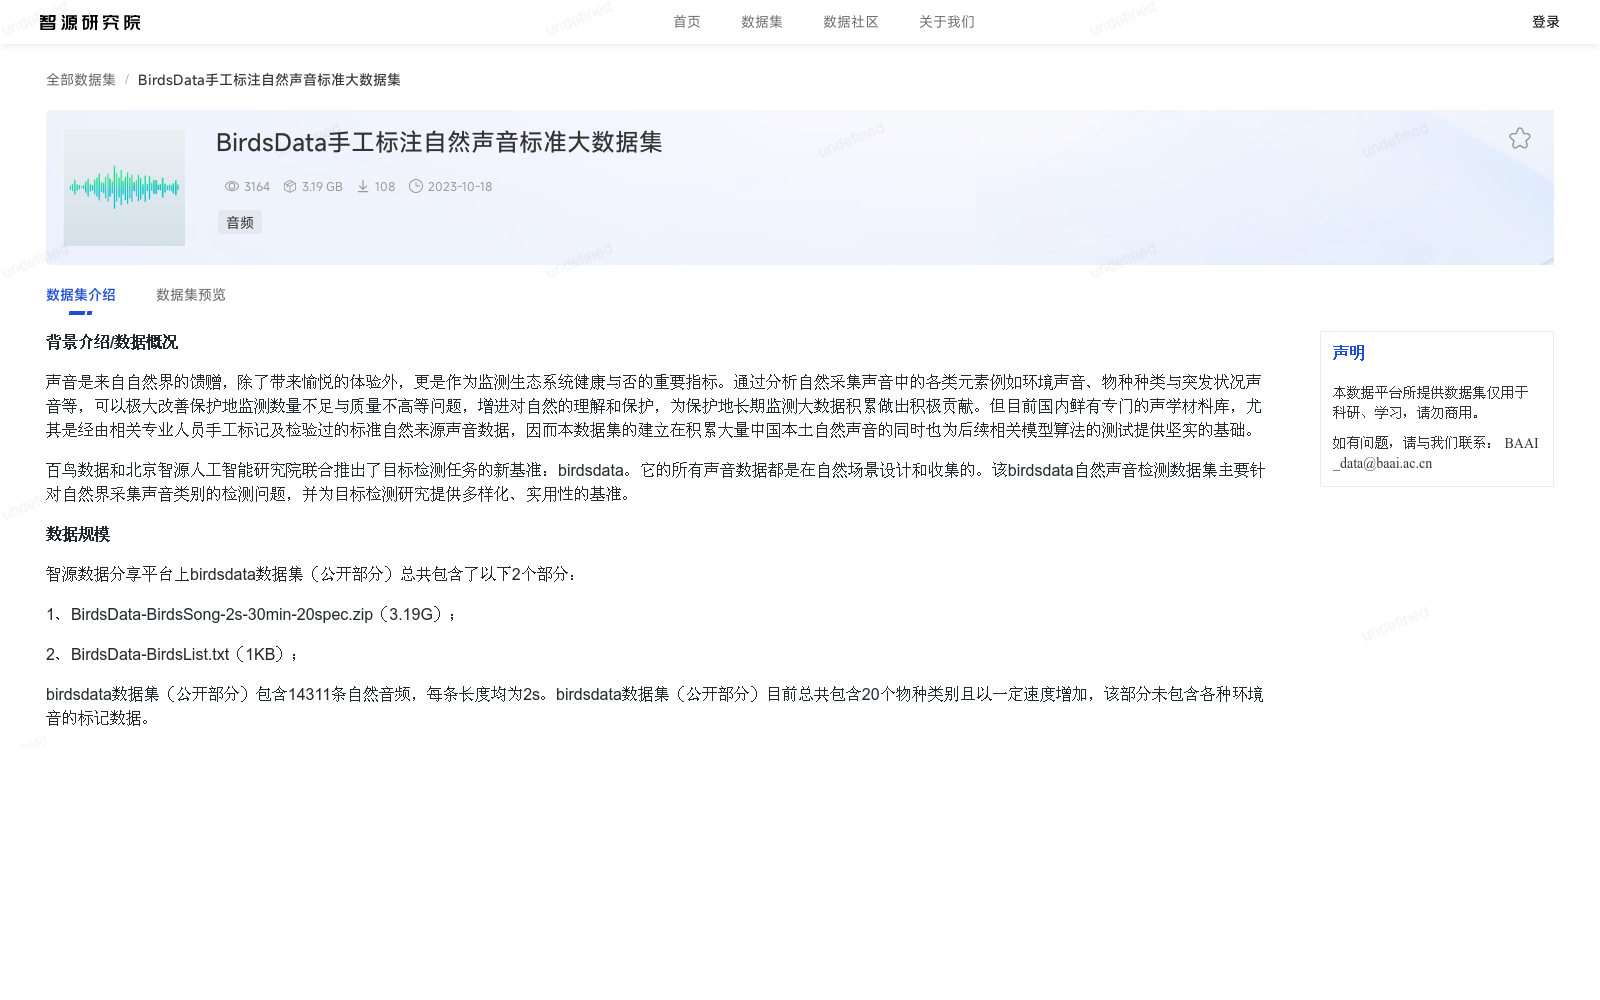Open the 数据集 nav item
The height and width of the screenshot is (1000, 1600).
coord(762,22)
